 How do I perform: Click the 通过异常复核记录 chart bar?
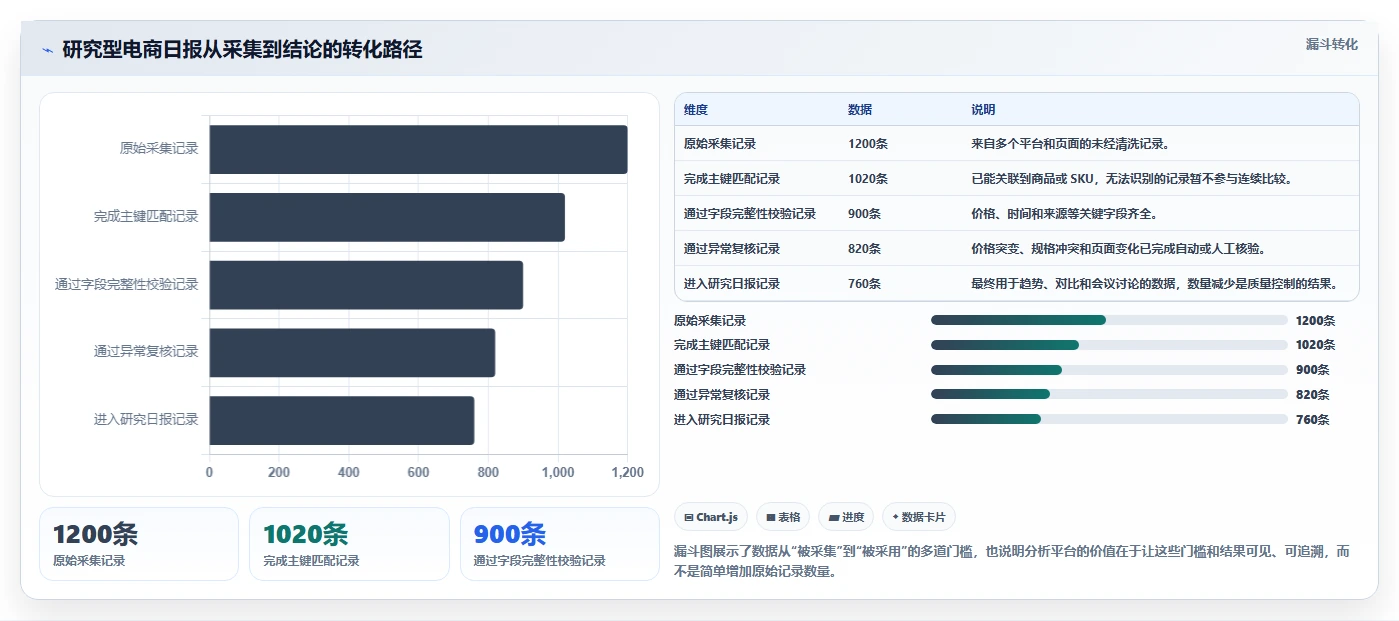[x=352, y=352]
